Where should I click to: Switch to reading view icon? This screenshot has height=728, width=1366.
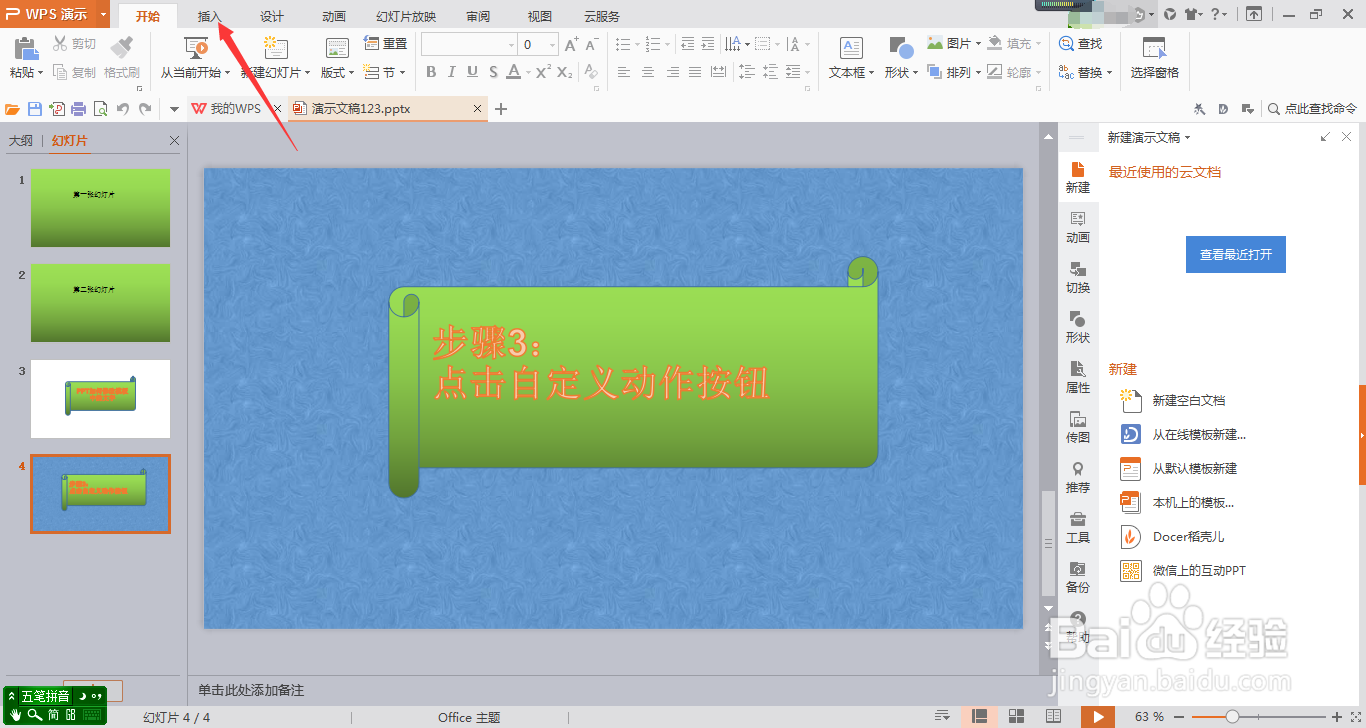click(x=1053, y=716)
